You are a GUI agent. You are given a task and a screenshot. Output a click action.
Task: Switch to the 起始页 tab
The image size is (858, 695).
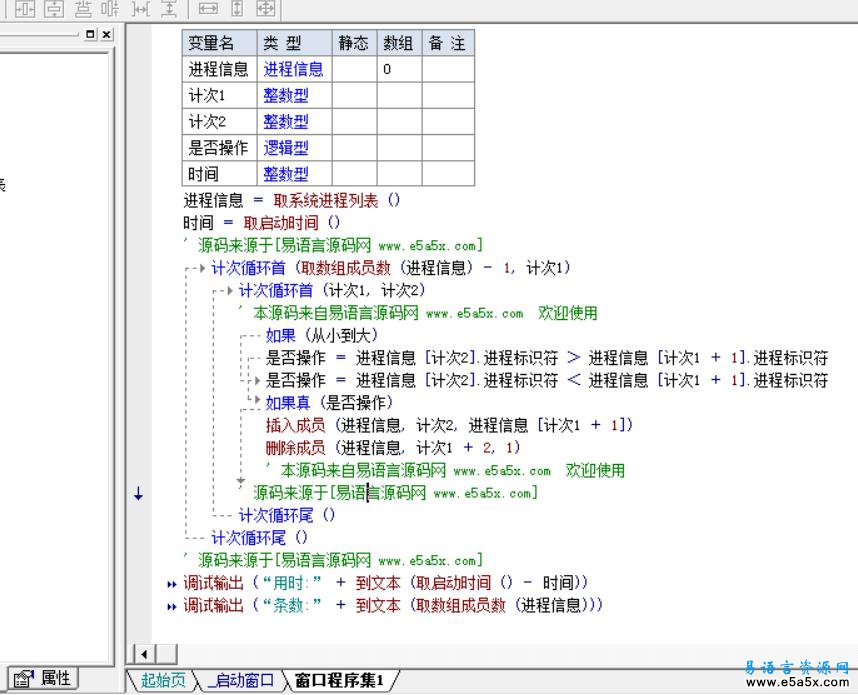(x=163, y=680)
